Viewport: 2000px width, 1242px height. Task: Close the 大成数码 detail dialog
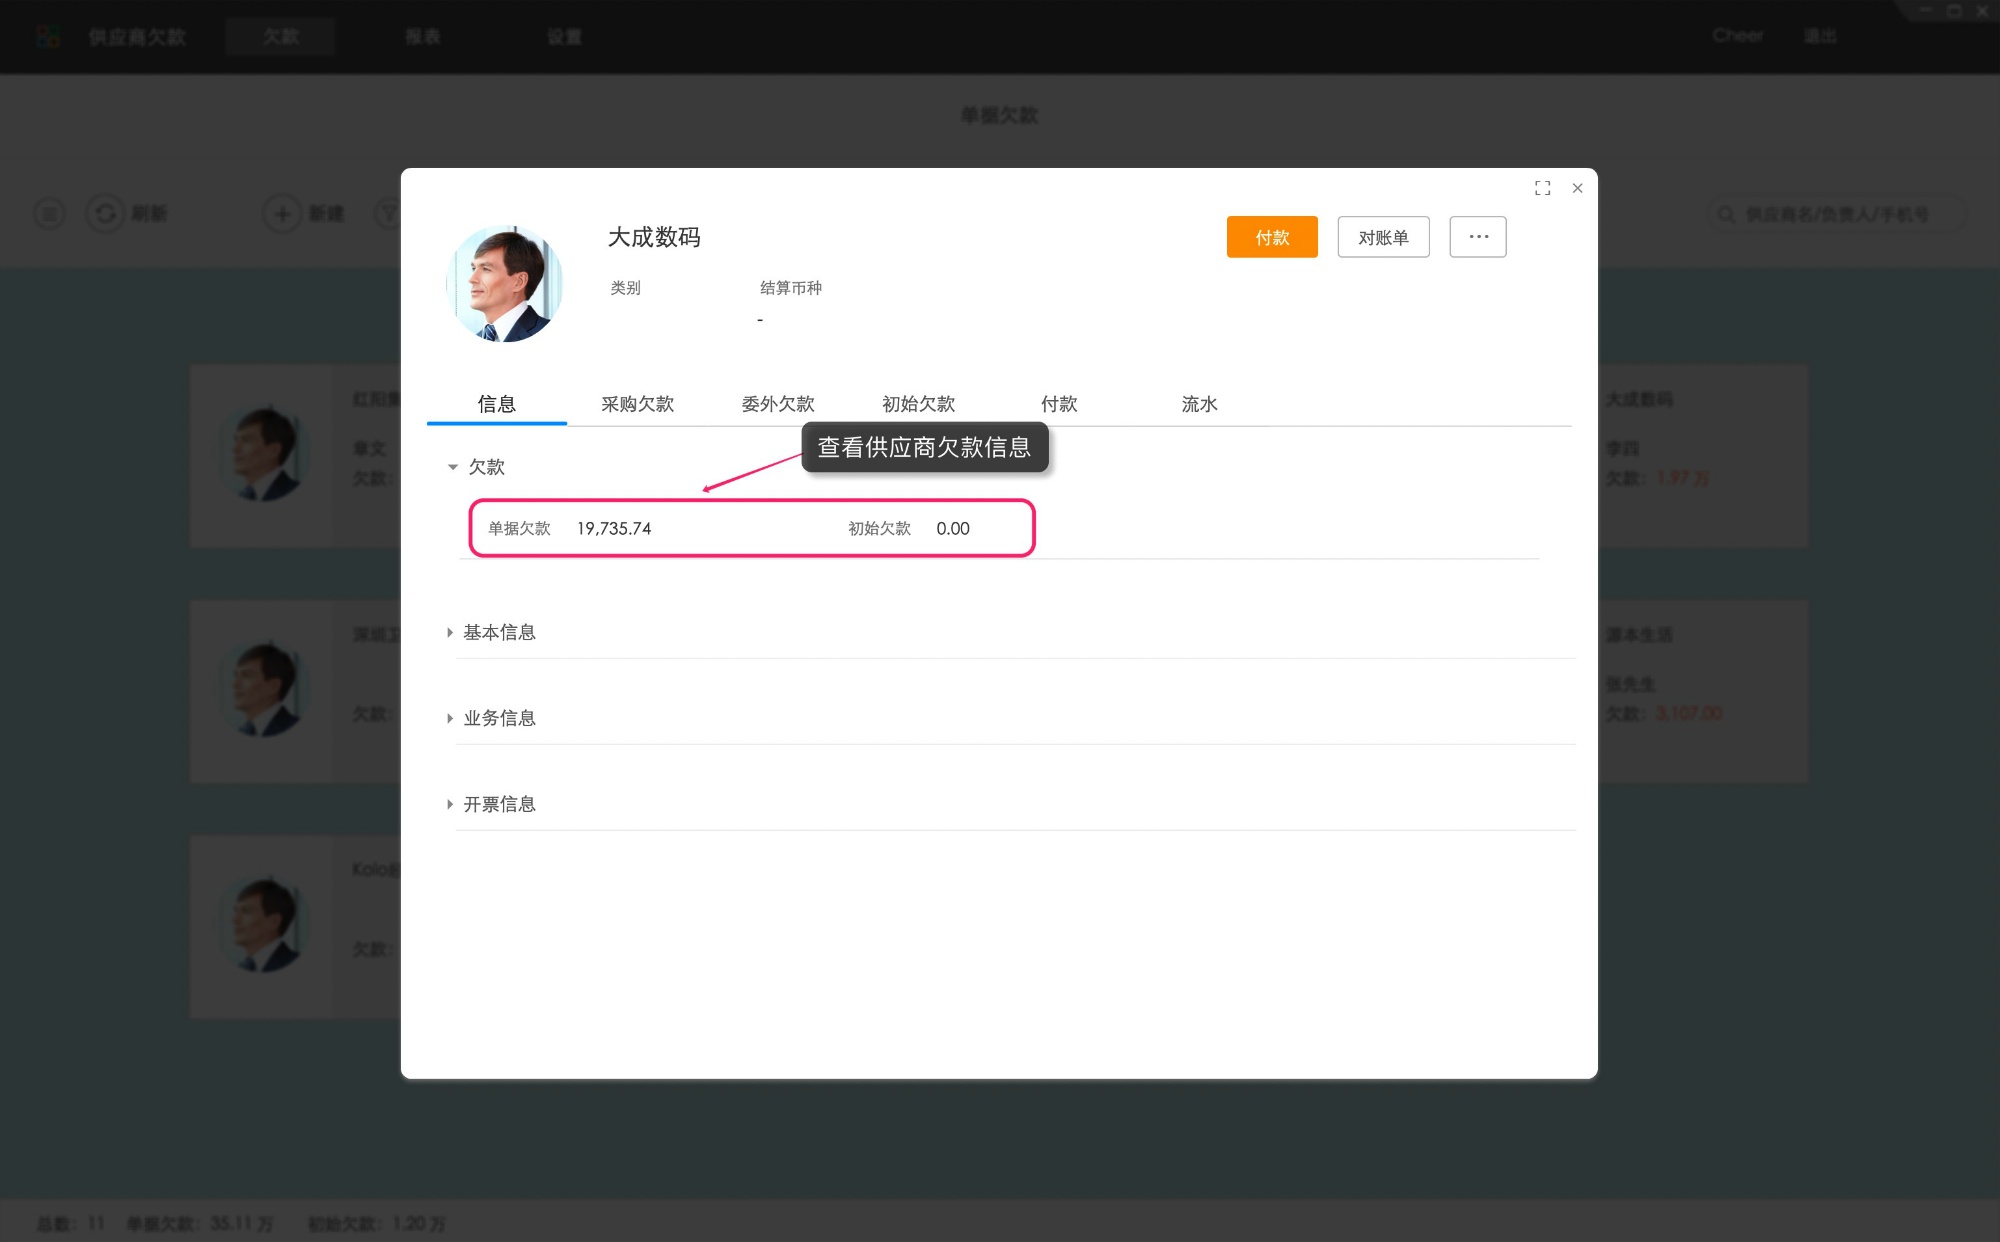click(1577, 188)
